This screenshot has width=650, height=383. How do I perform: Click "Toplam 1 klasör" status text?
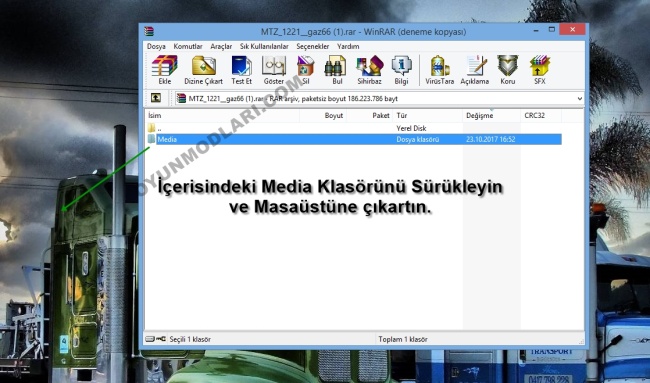403,339
